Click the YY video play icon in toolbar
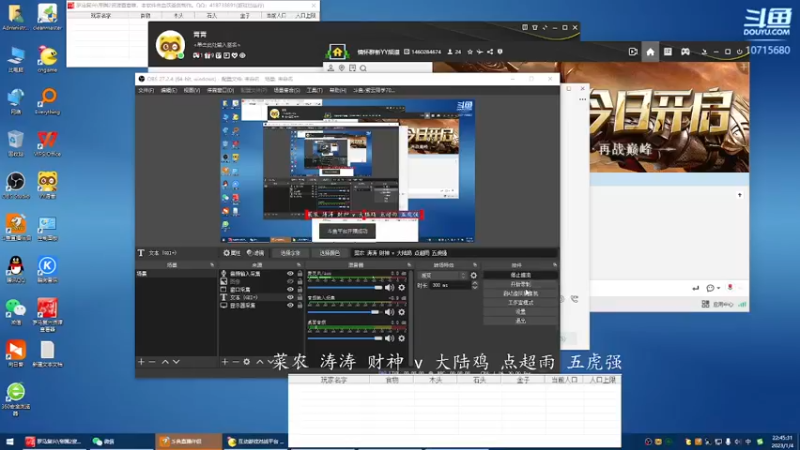This screenshot has width=800, height=450. tap(633, 52)
